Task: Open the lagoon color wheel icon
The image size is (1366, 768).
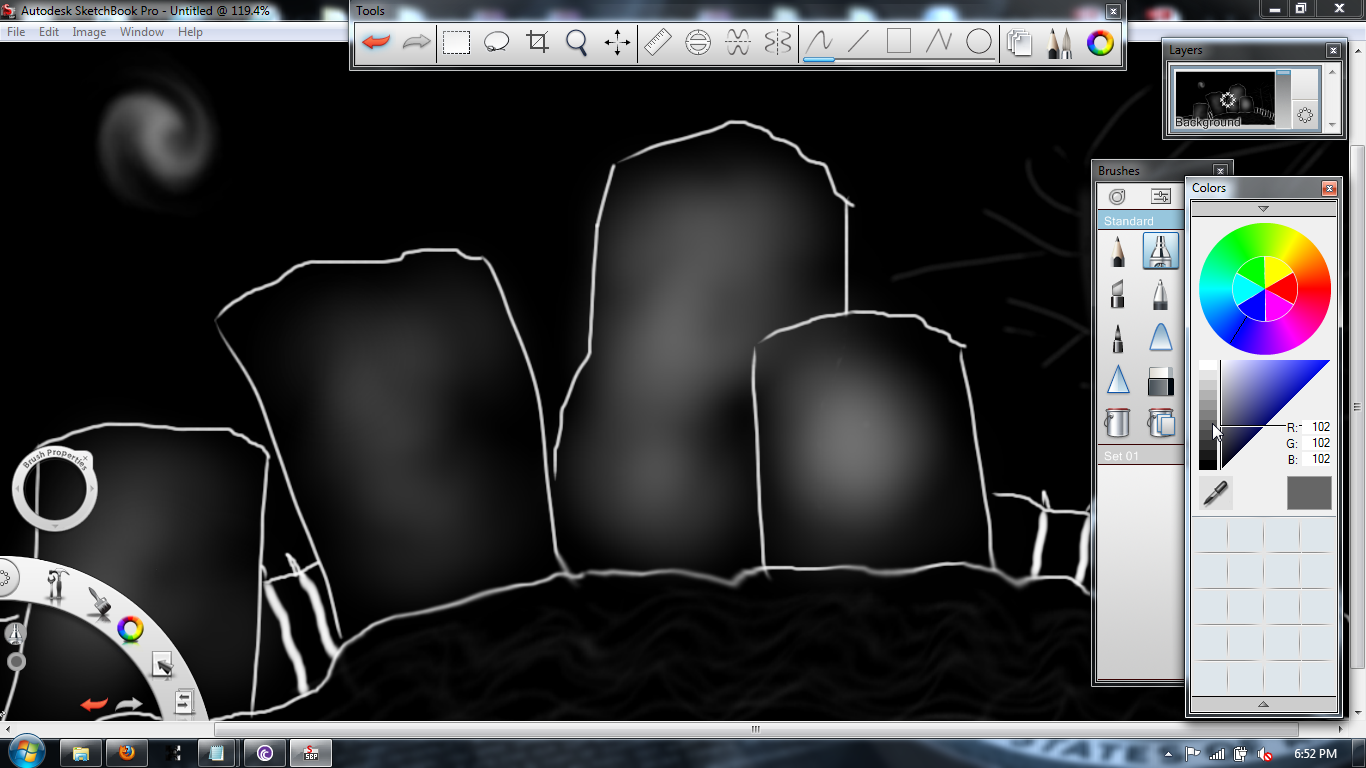Action: [x=130, y=629]
